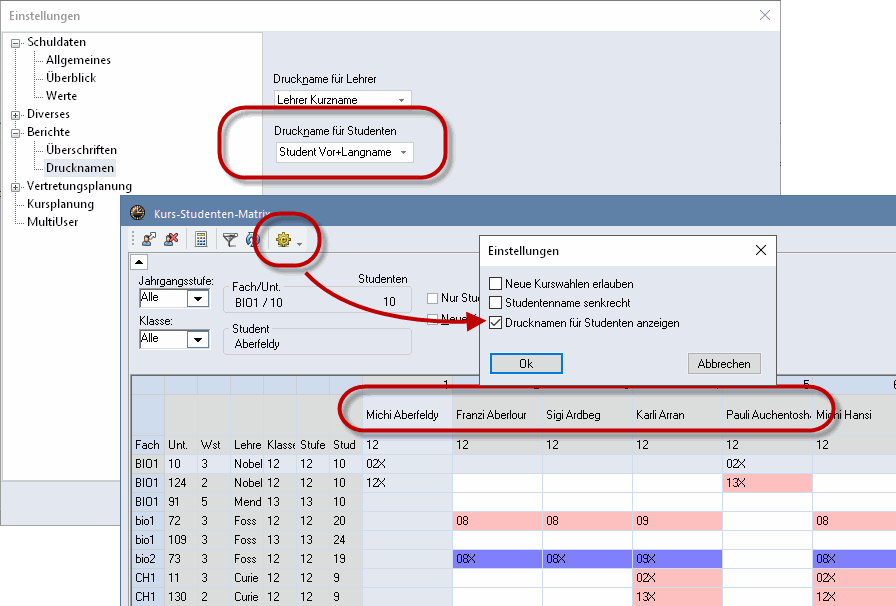
Task: Close the small Einstellungen dialog
Action: click(761, 250)
